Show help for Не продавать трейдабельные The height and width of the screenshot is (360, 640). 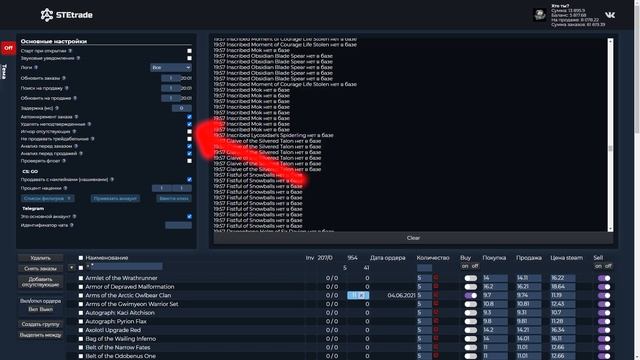pyautogui.click(x=93, y=139)
